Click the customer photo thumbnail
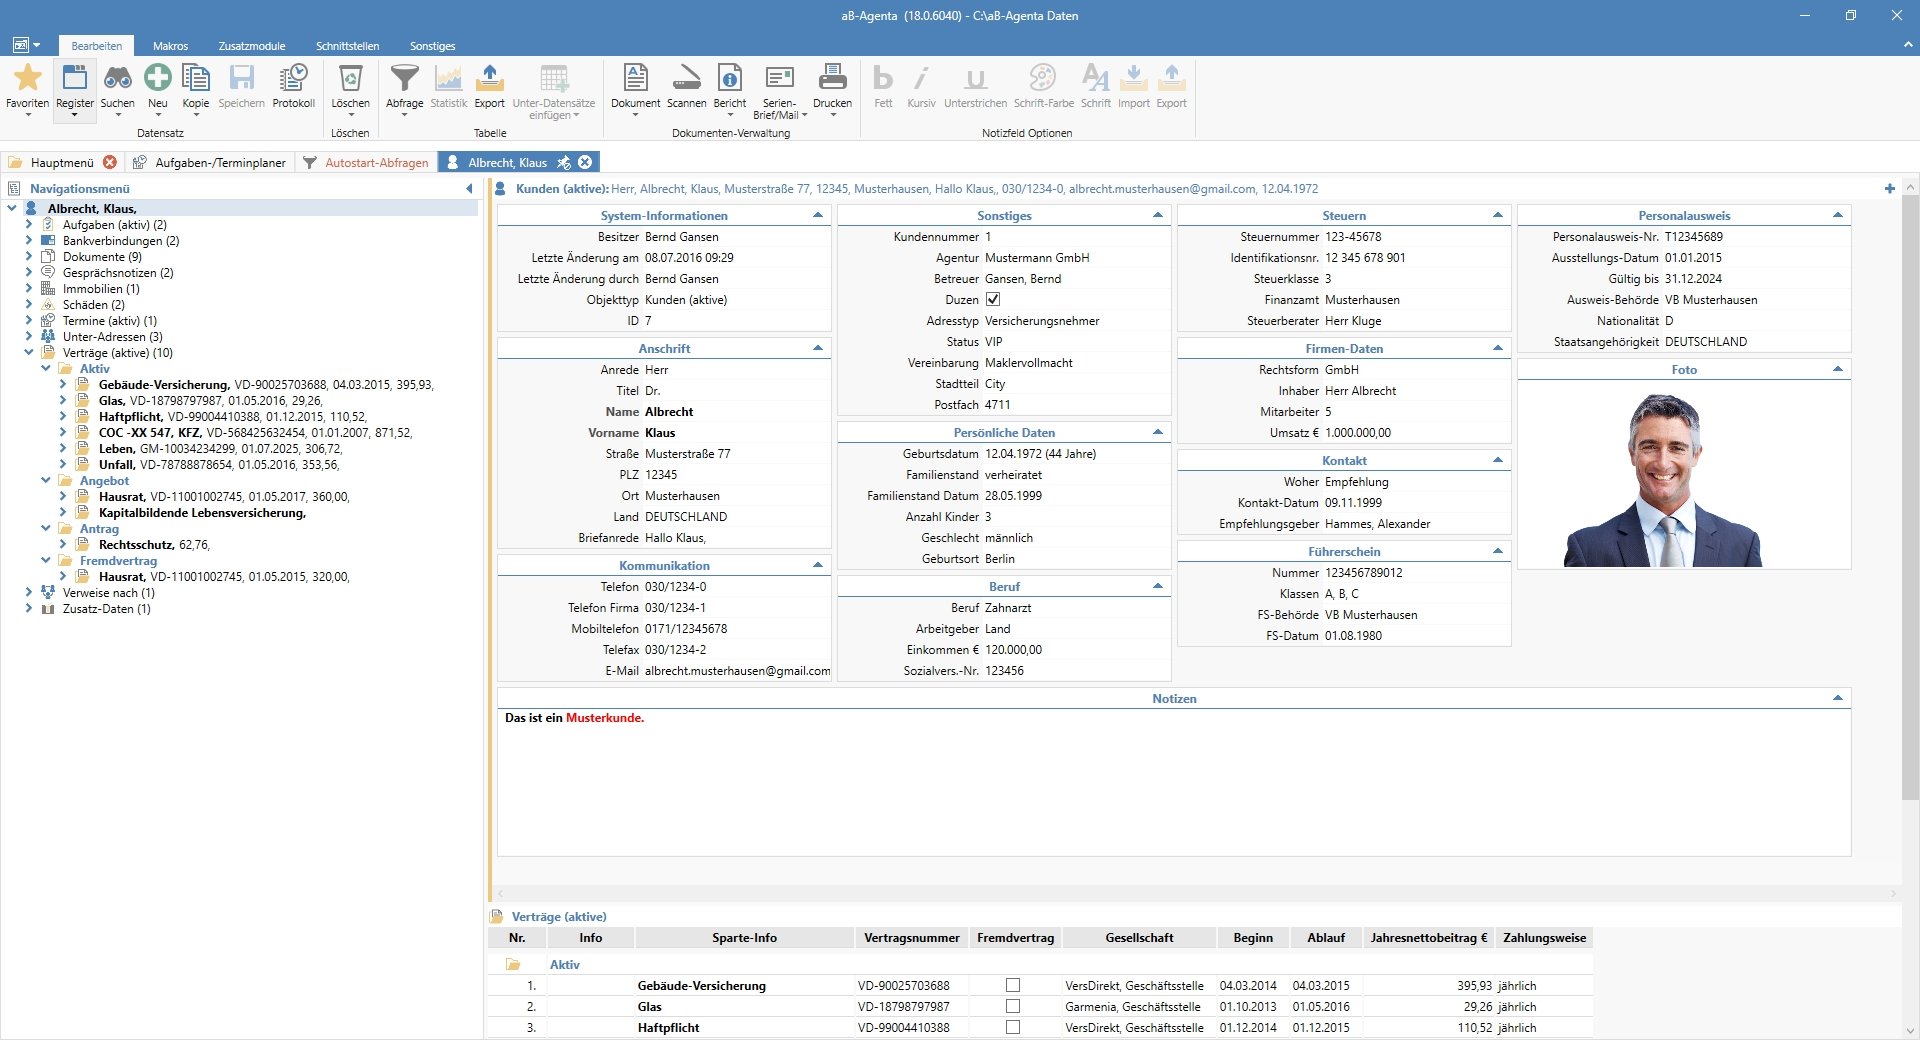 click(x=1662, y=480)
